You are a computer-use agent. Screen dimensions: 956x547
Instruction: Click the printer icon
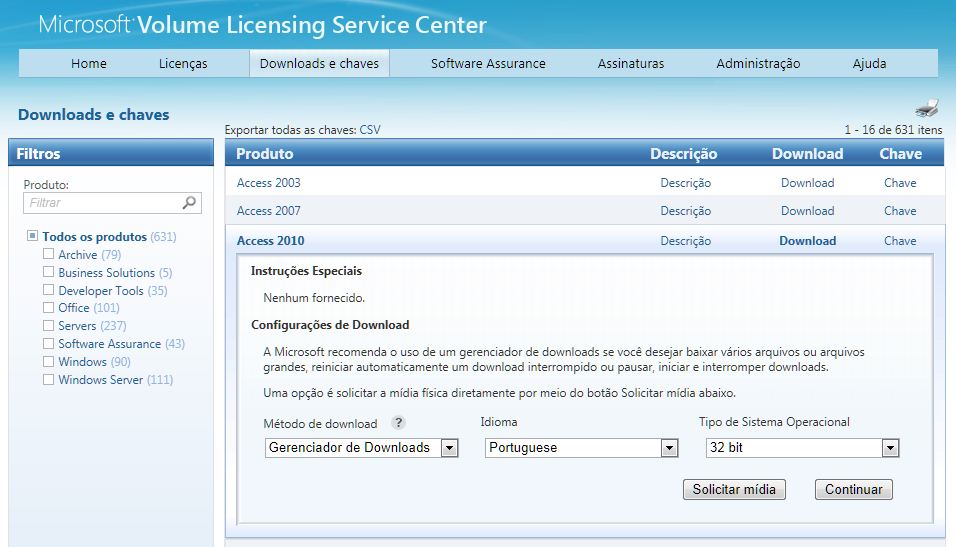coord(927,108)
